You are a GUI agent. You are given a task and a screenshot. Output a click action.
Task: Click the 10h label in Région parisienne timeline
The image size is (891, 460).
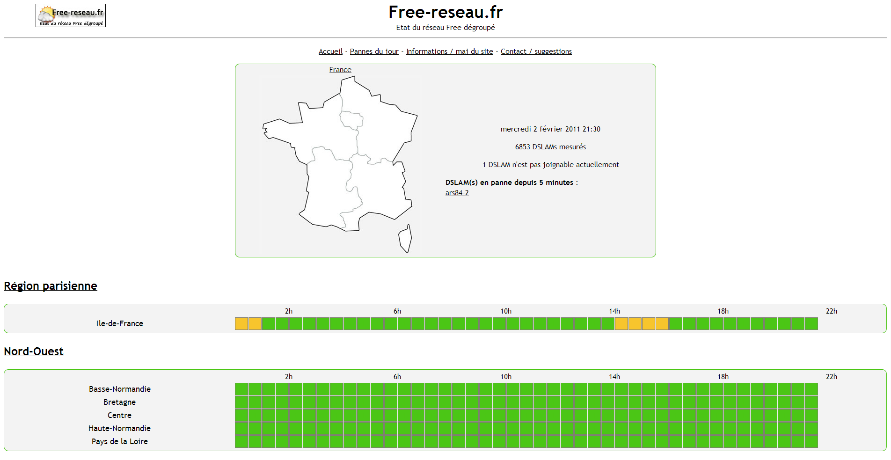pyautogui.click(x=506, y=311)
